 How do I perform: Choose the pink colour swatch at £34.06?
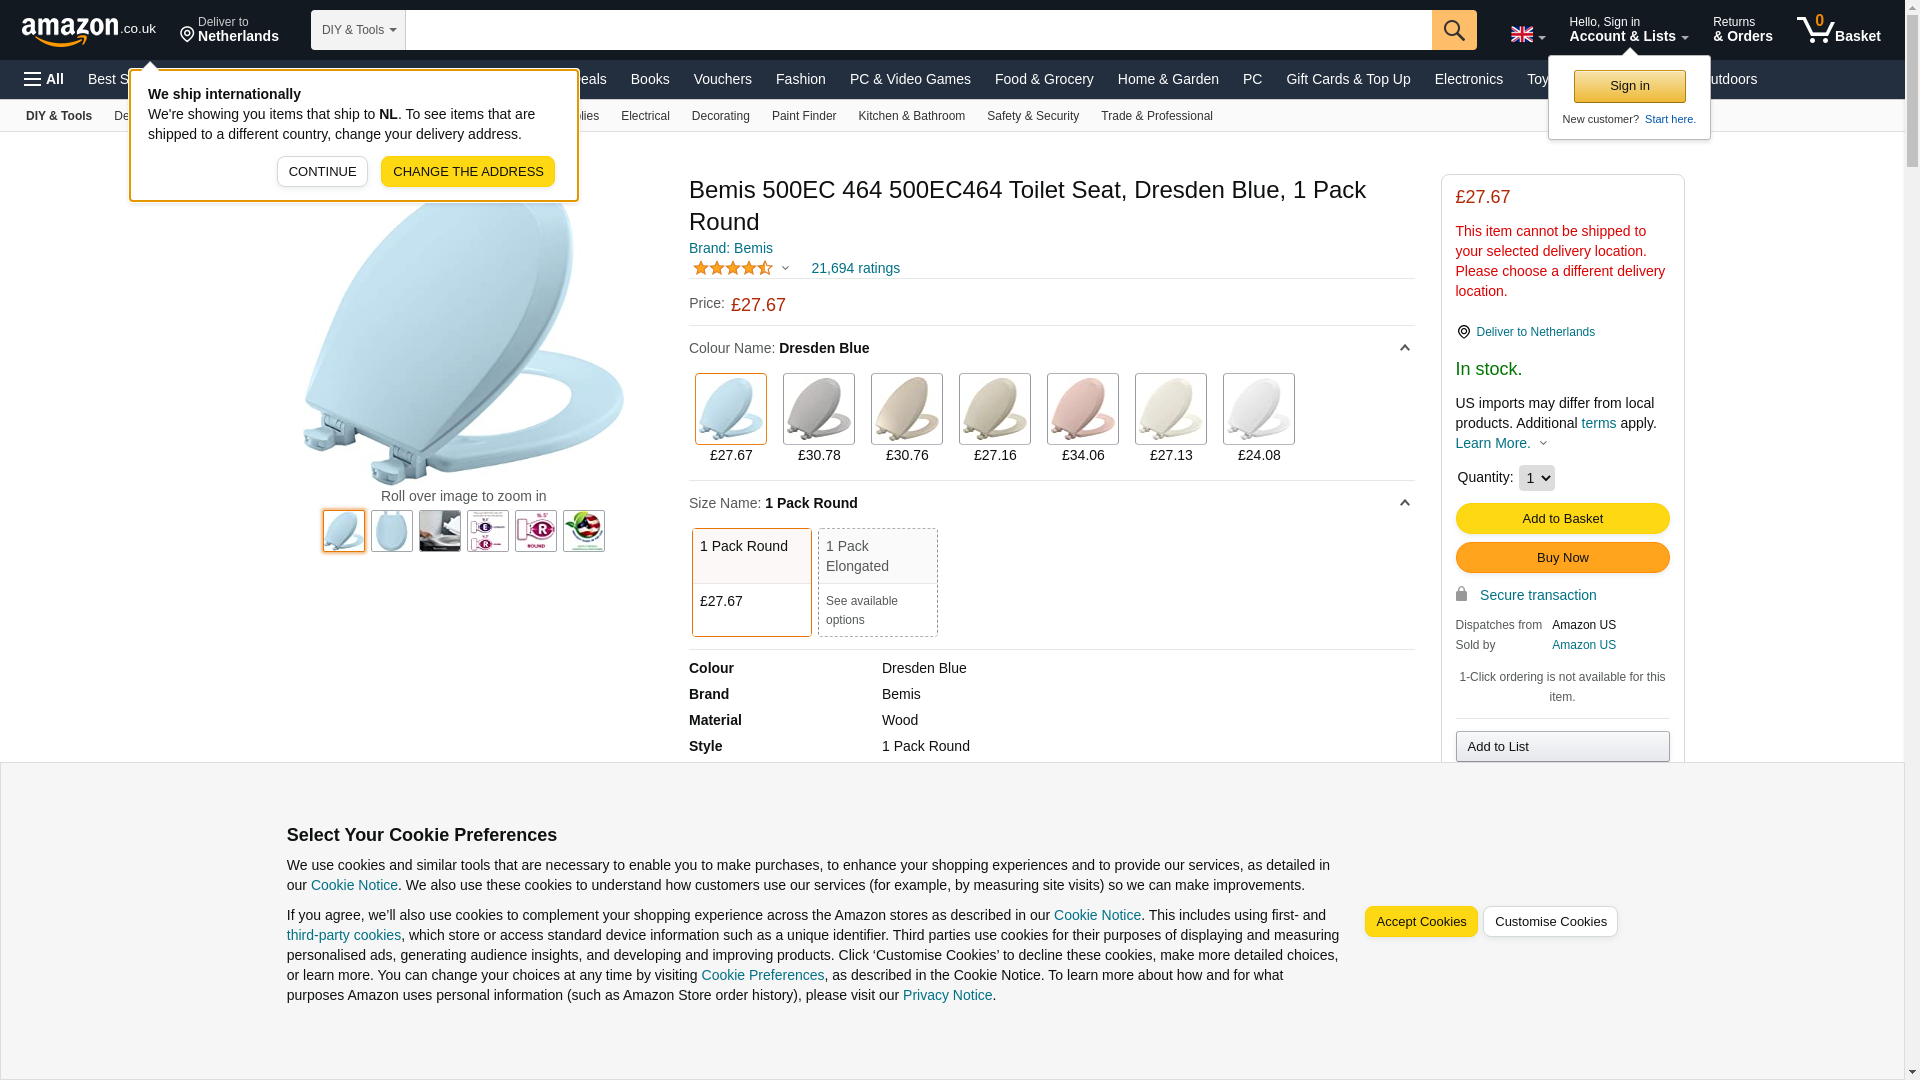pos(1082,409)
